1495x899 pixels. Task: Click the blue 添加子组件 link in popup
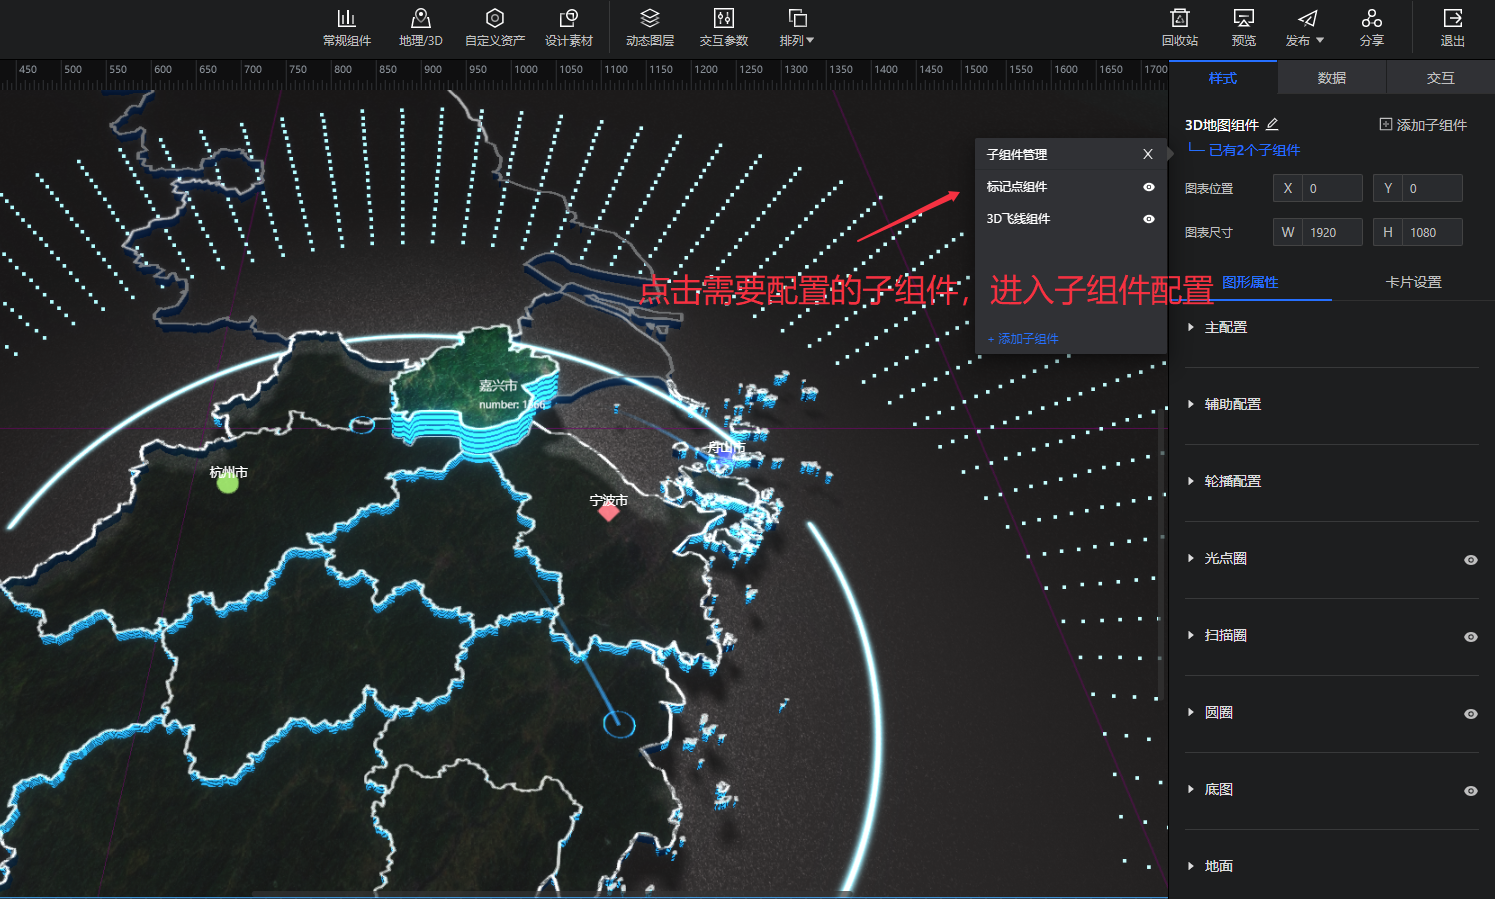(1023, 339)
